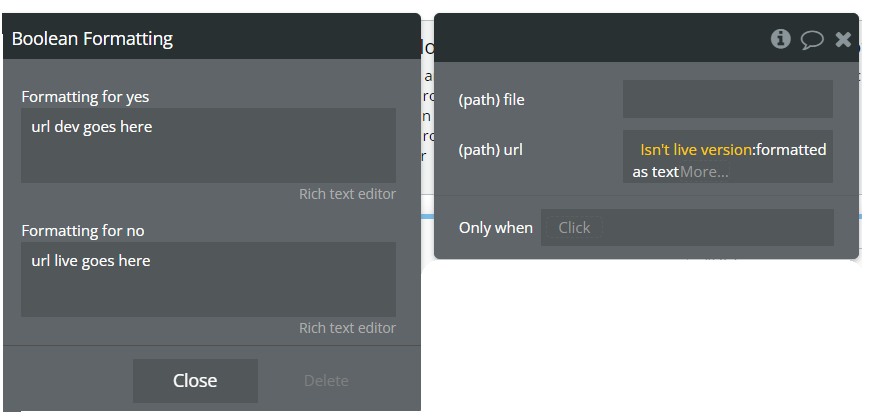The height and width of the screenshot is (414, 869).
Task: Click the greyed Delete button
Action: (326, 380)
